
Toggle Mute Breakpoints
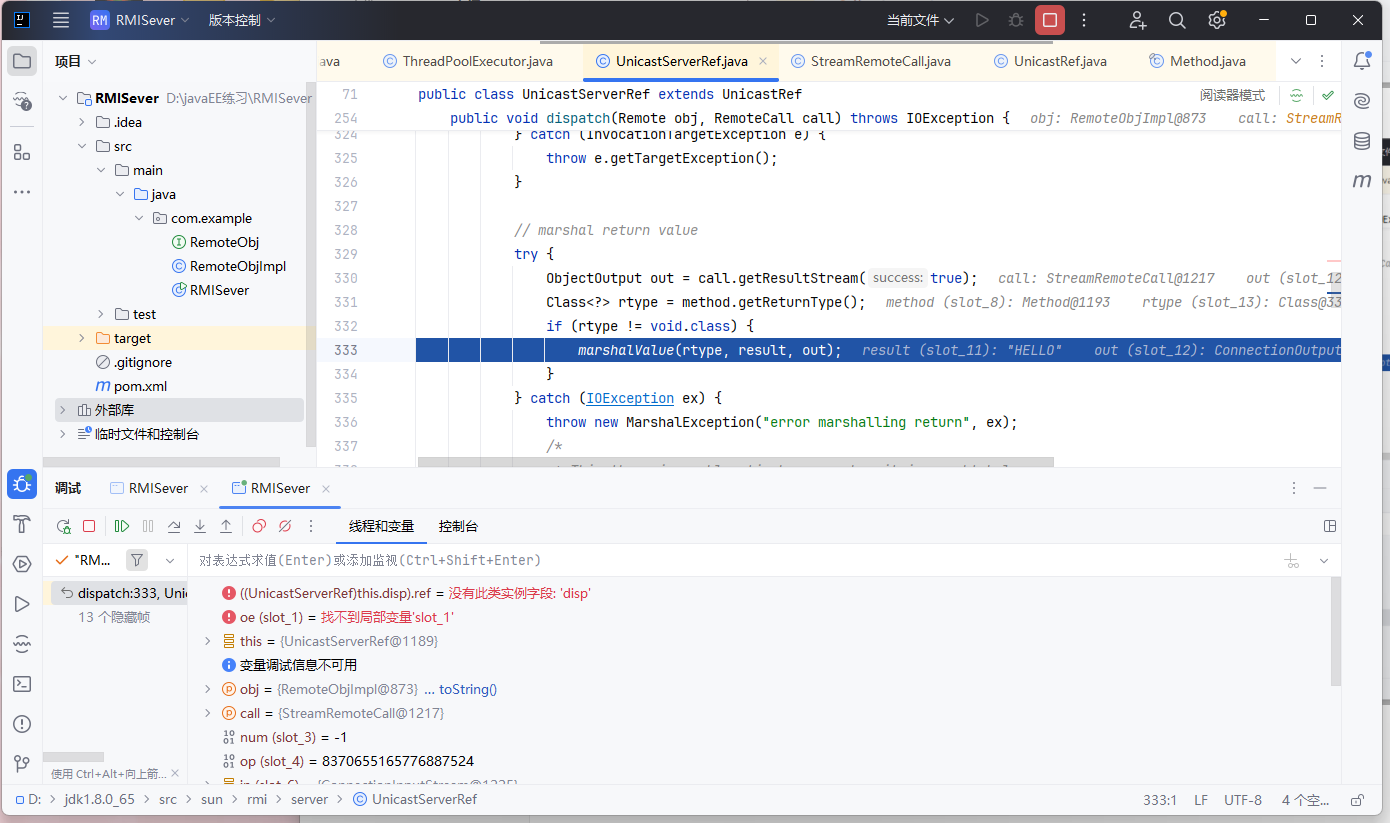point(285,526)
